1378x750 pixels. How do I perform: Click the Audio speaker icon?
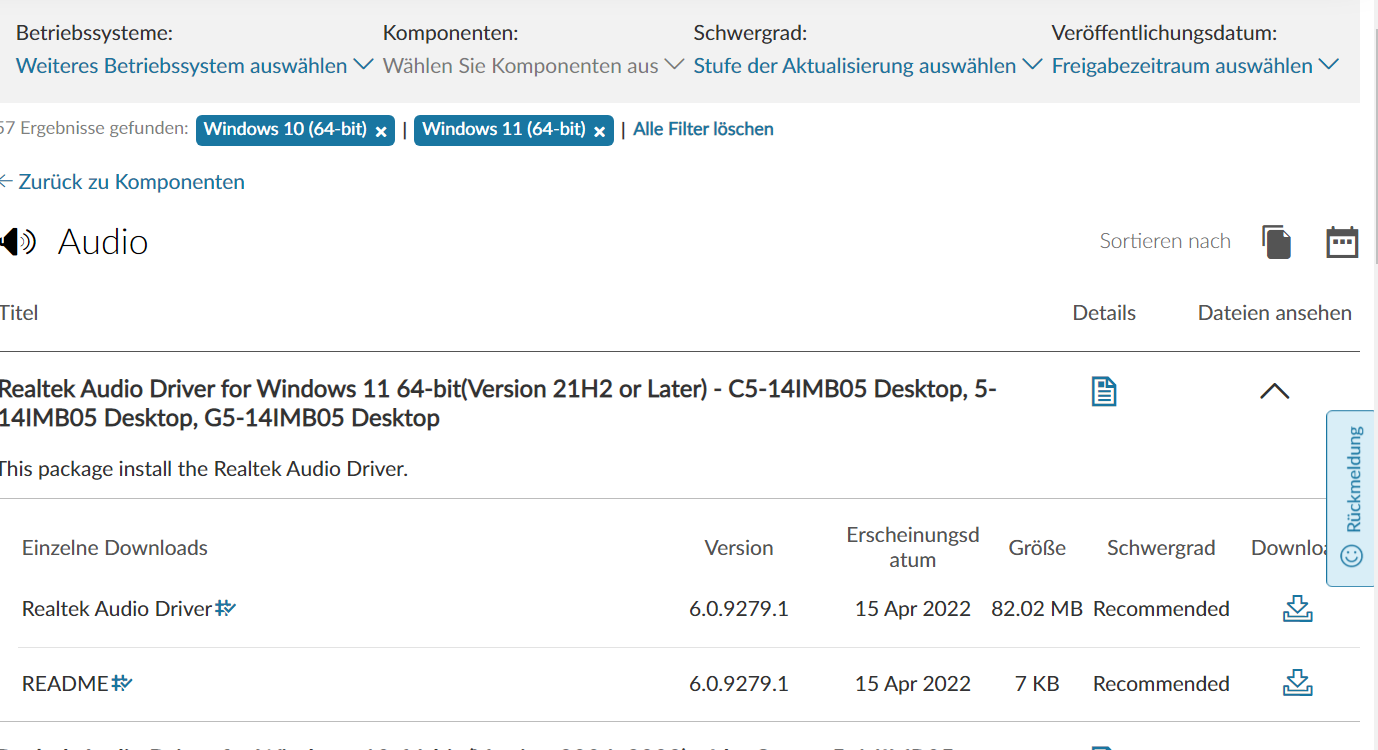[17, 241]
